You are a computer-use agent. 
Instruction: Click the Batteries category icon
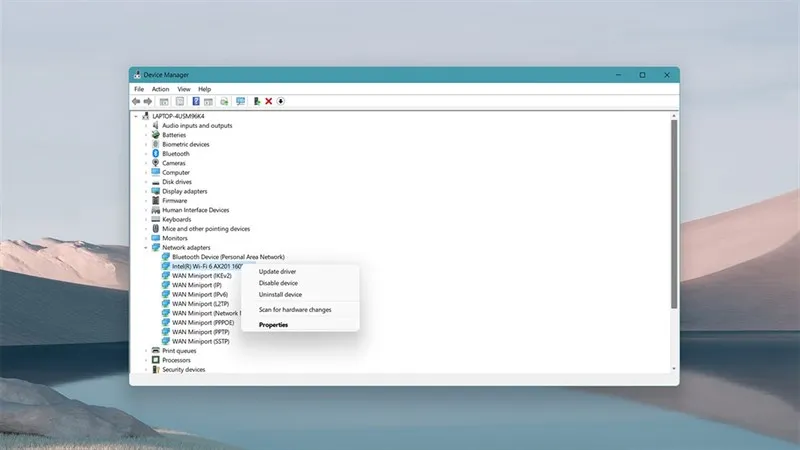click(155, 135)
